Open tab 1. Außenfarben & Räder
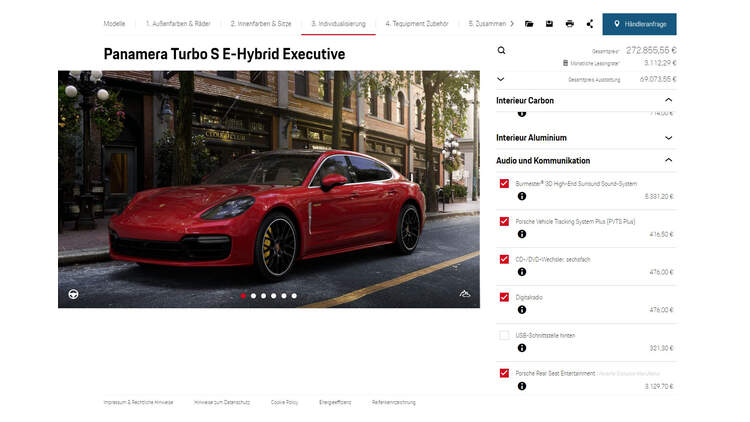750x422 pixels. click(x=178, y=23)
